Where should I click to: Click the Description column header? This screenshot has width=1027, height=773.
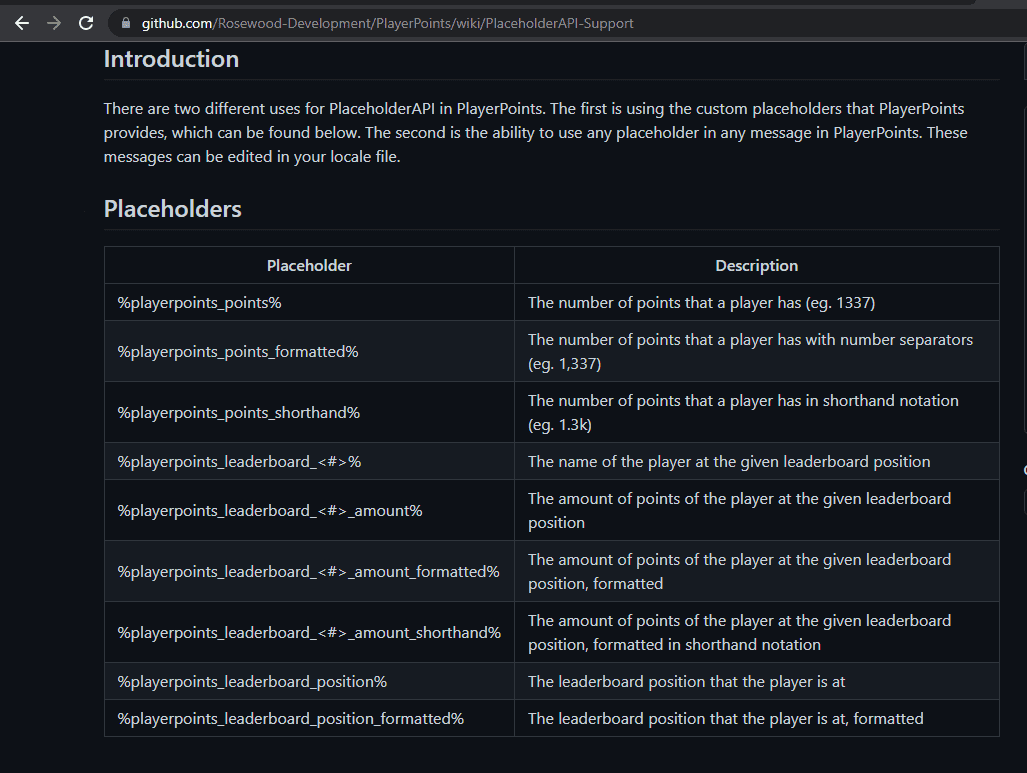[x=756, y=266]
